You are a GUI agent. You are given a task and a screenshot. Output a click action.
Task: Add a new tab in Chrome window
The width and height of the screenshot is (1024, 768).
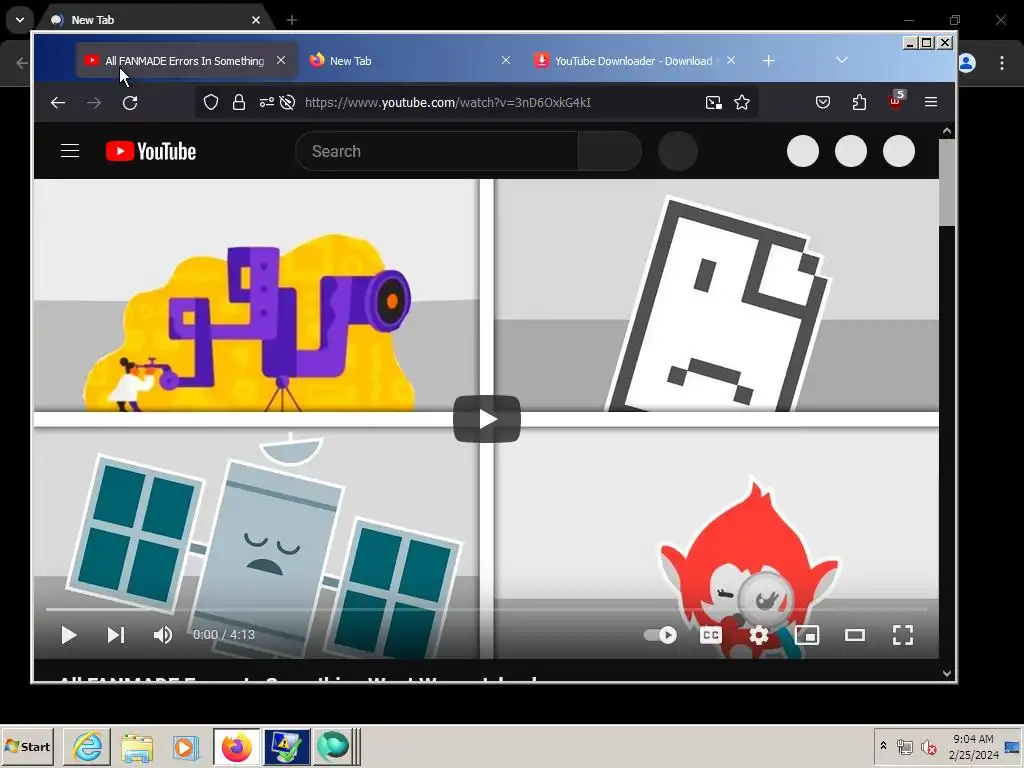[292, 20]
